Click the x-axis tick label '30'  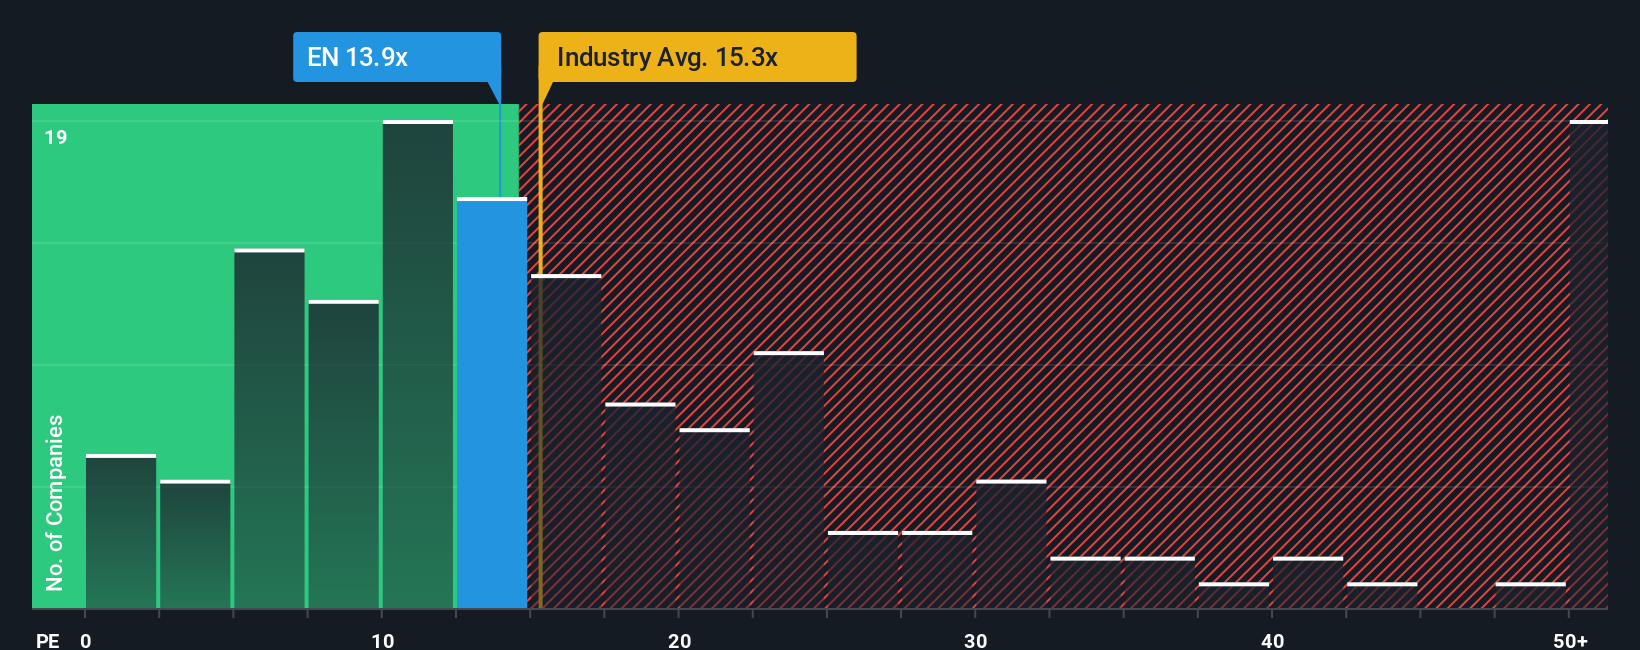pyautogui.click(x=976, y=640)
